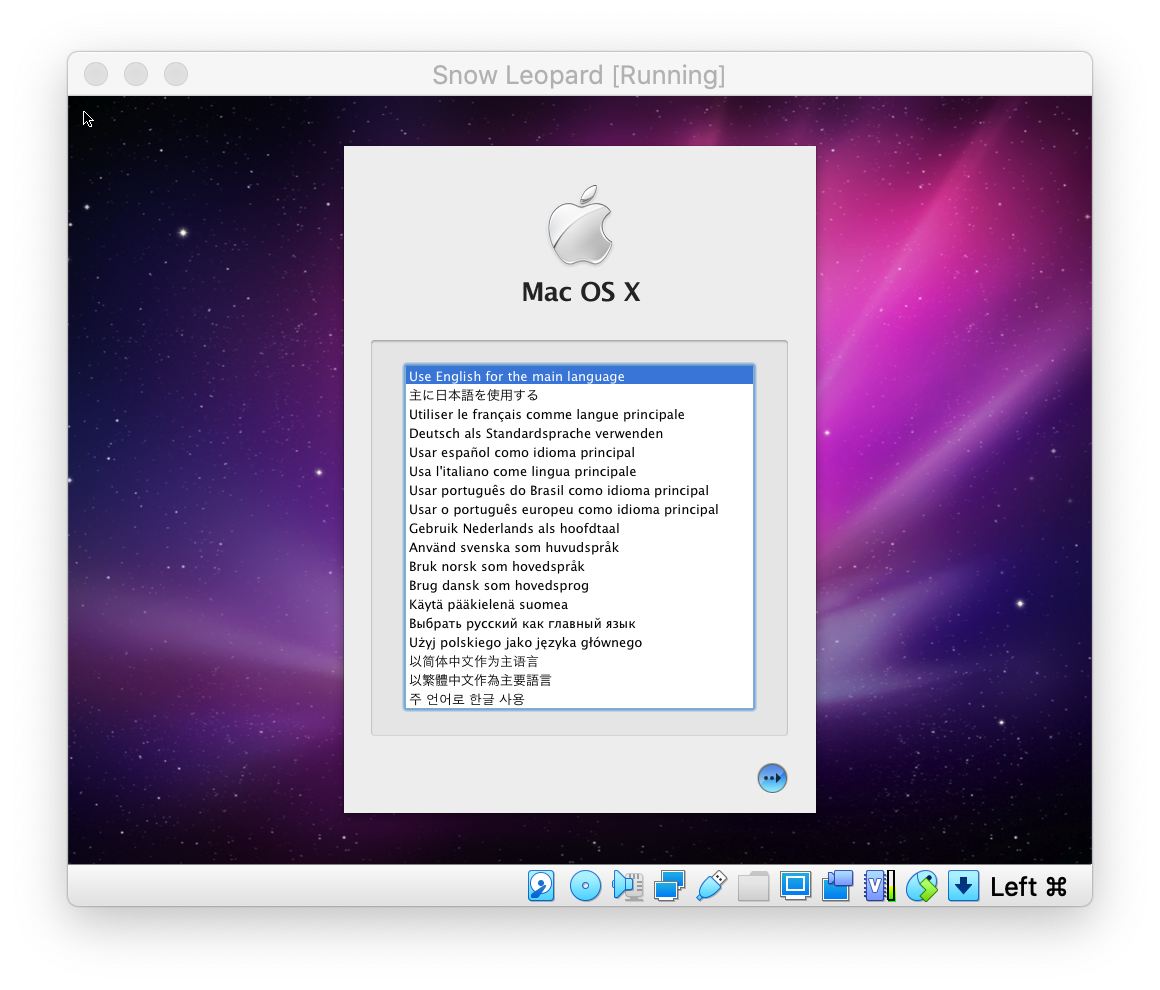Choose Użyj polskiego jako języka głównego
1160x990 pixels.
tap(579, 642)
